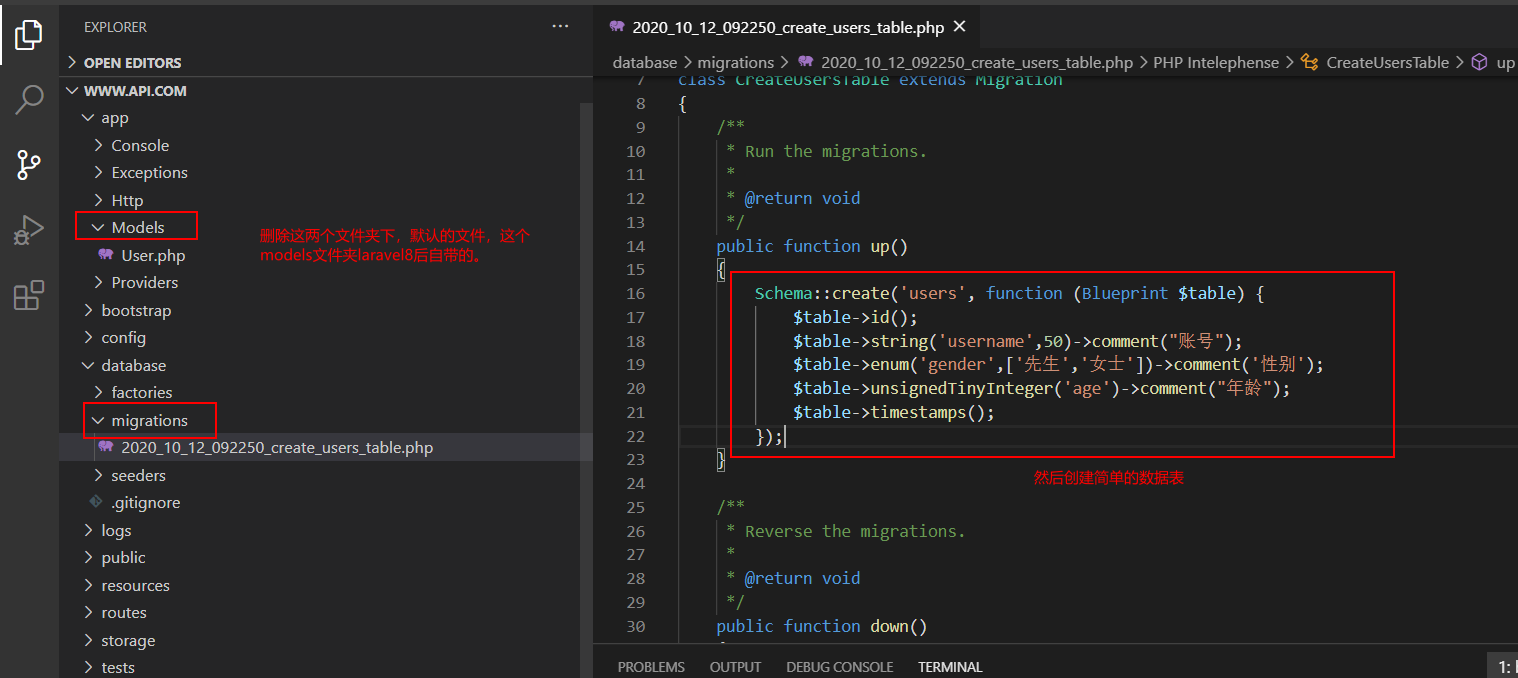The height and width of the screenshot is (678, 1518).
Task: Expand the Http folder
Action: point(98,200)
